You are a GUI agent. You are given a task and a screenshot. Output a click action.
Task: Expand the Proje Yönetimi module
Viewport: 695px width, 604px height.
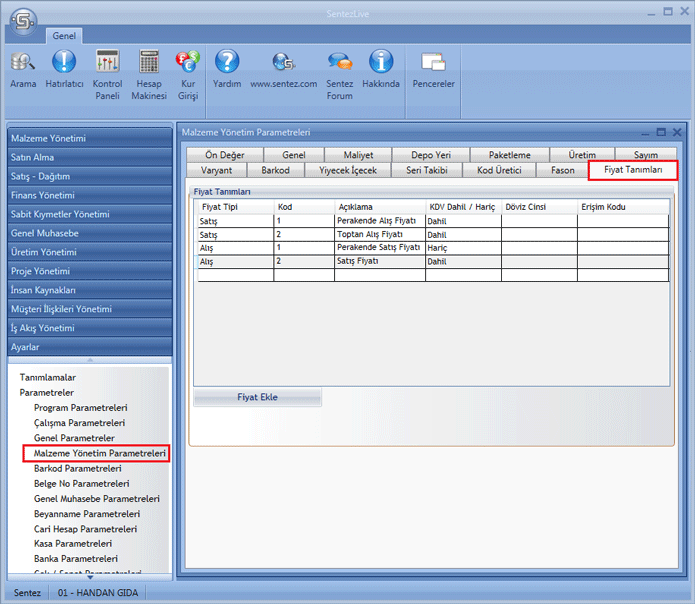[x=90, y=271]
